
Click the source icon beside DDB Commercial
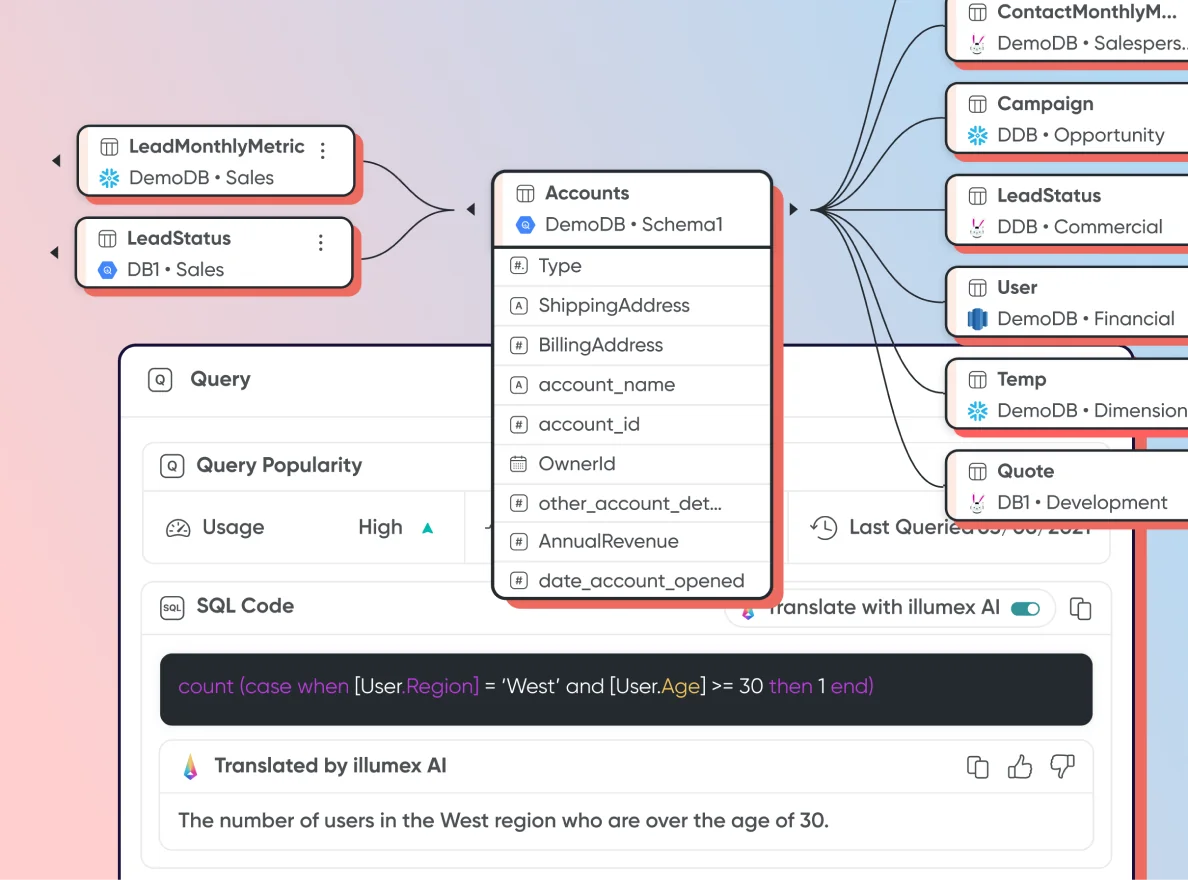[977, 227]
